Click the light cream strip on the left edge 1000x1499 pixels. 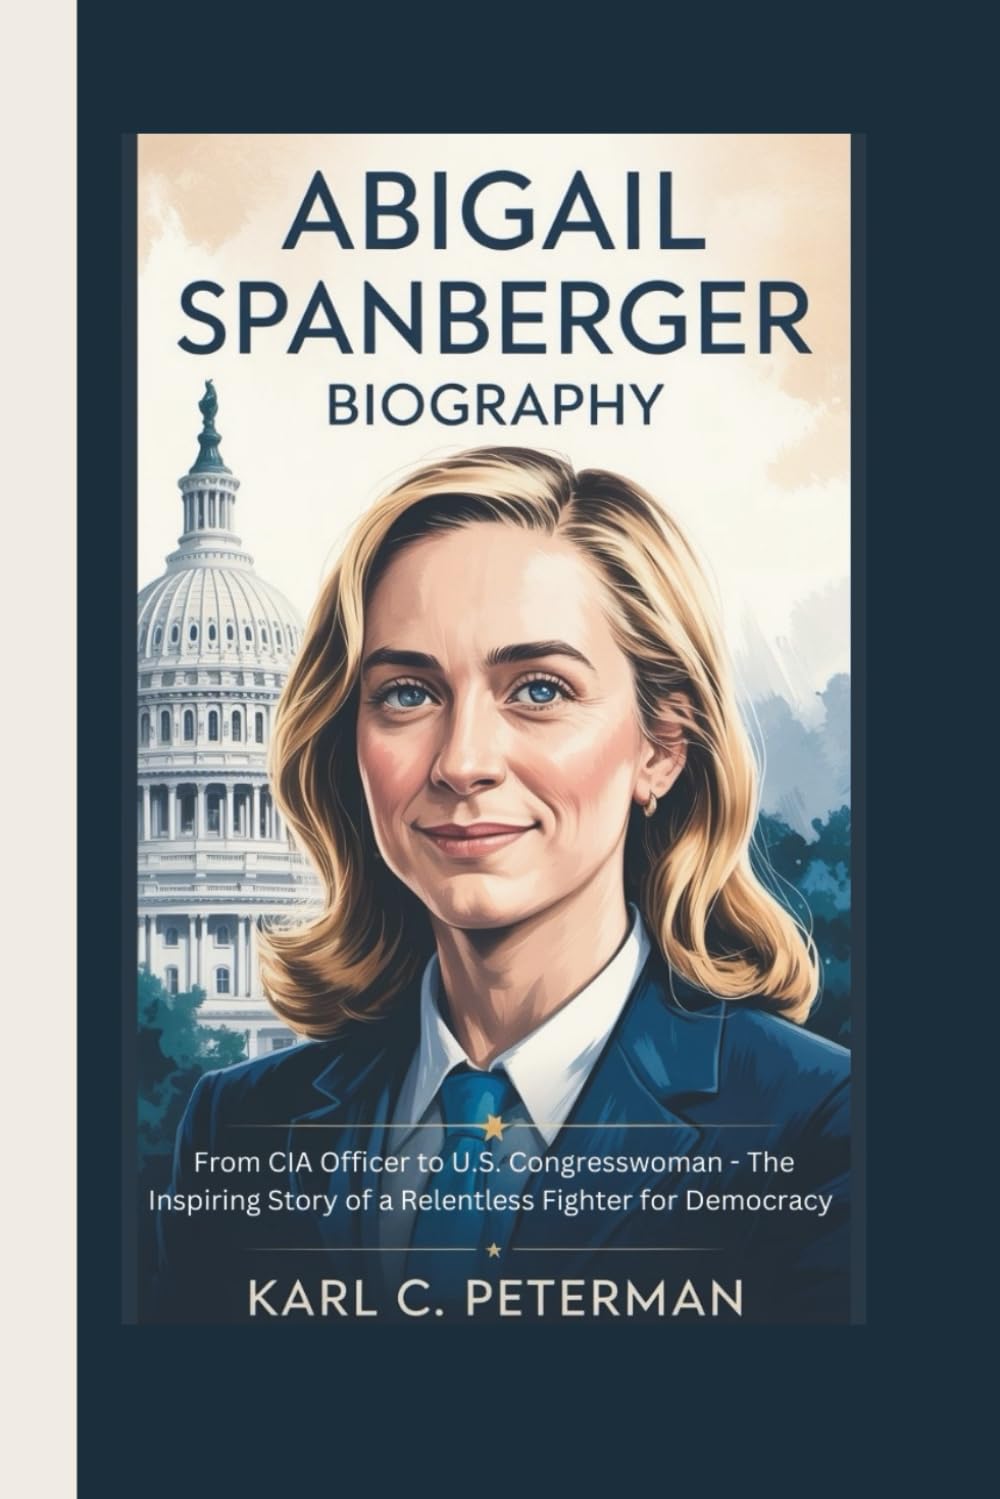(38, 750)
